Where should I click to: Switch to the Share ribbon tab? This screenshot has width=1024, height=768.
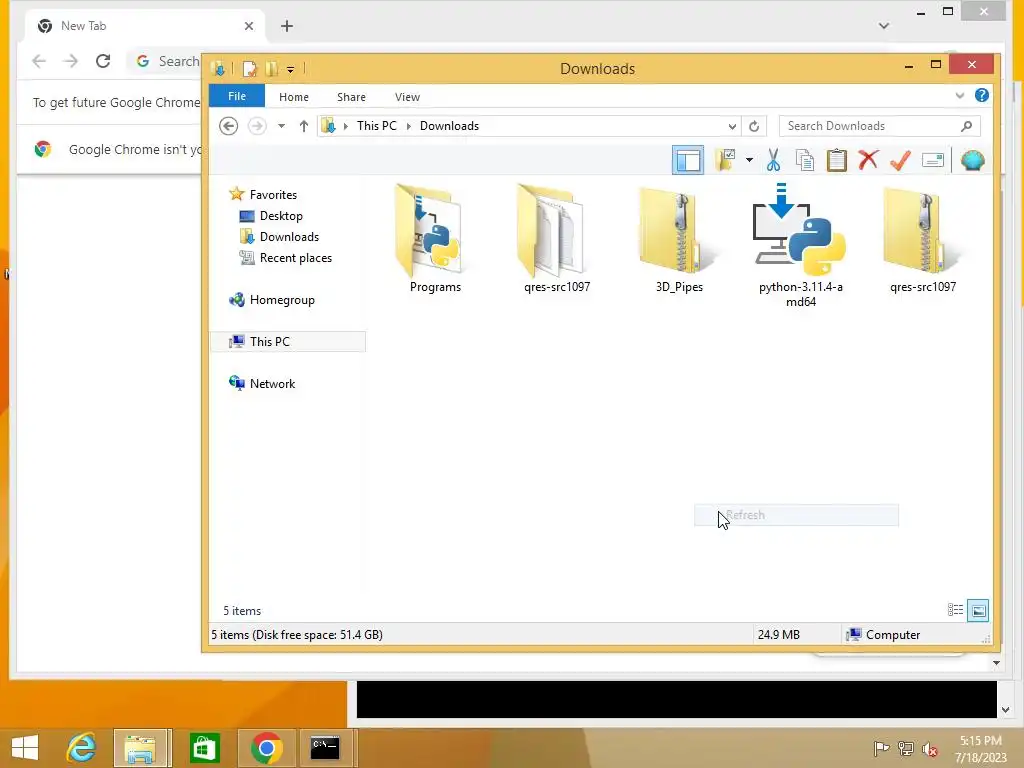[351, 97]
